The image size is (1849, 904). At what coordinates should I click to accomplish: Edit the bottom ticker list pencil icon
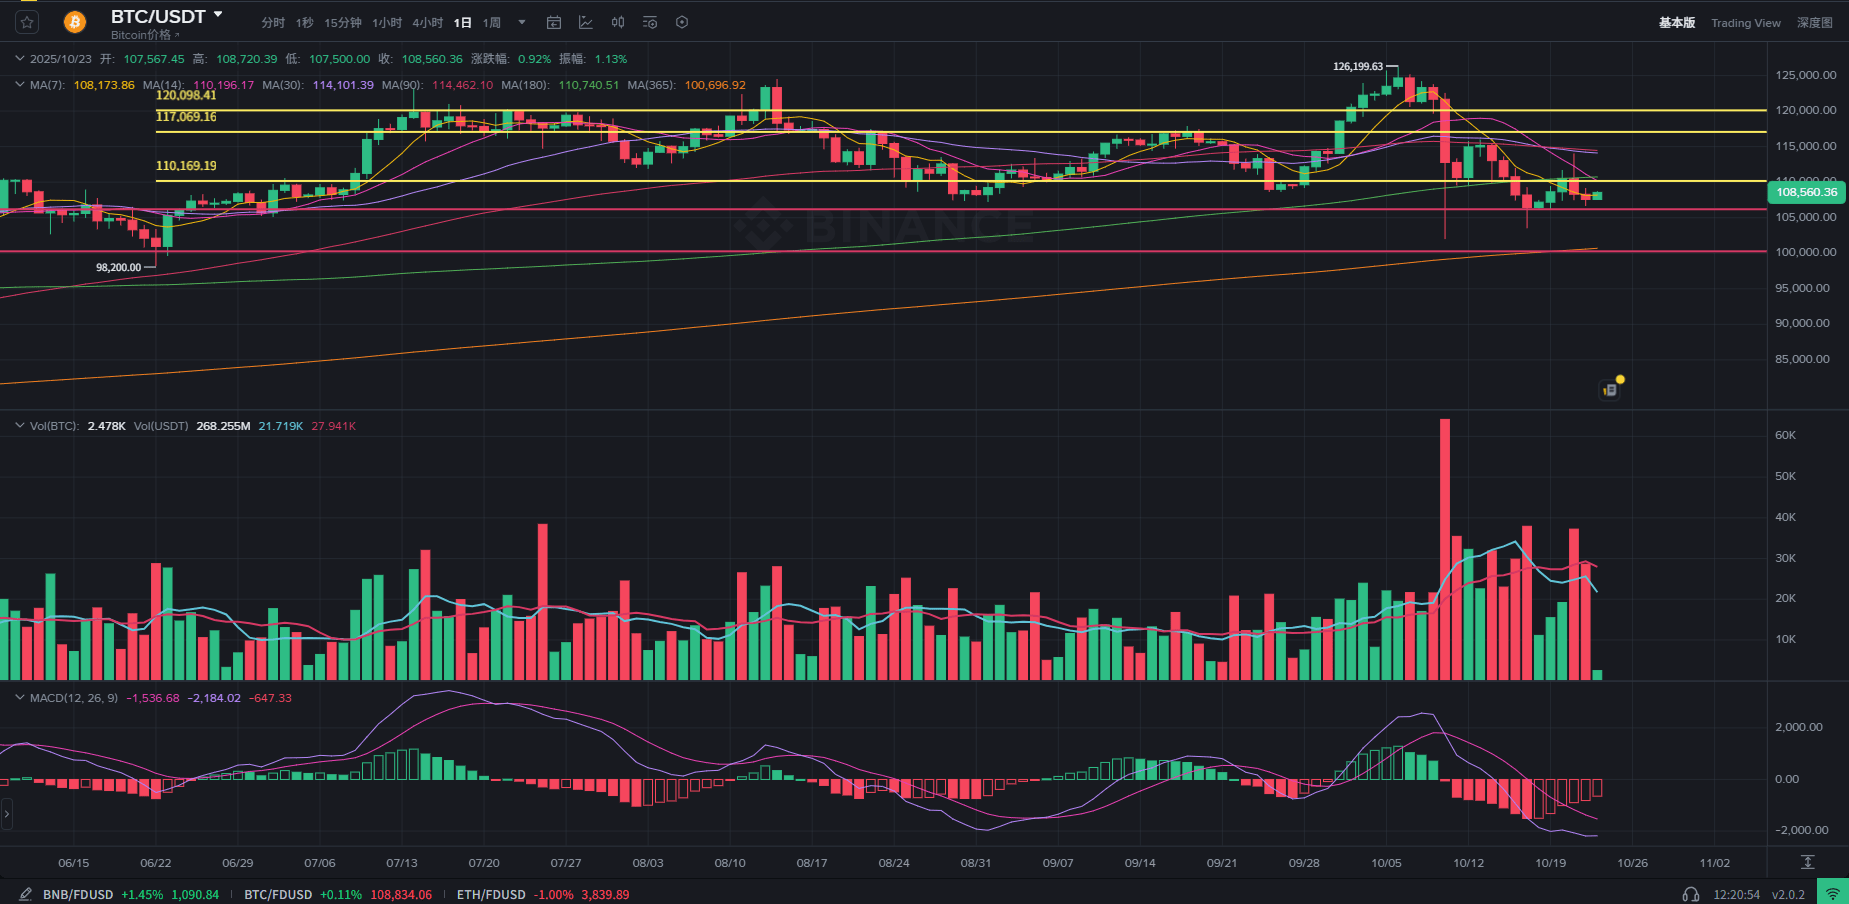click(x=25, y=894)
